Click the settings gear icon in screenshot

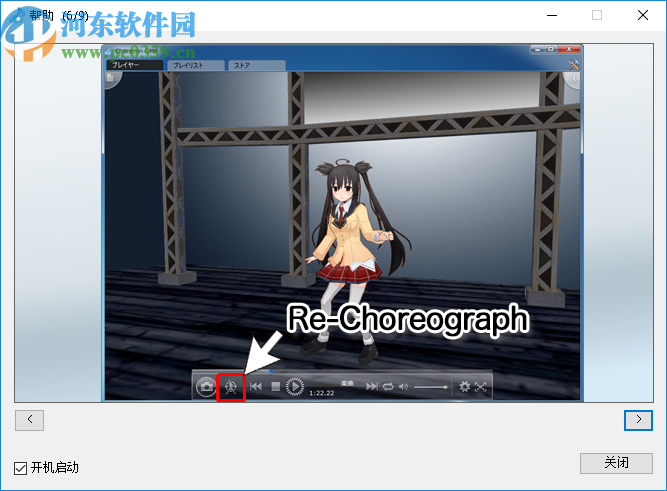465,386
